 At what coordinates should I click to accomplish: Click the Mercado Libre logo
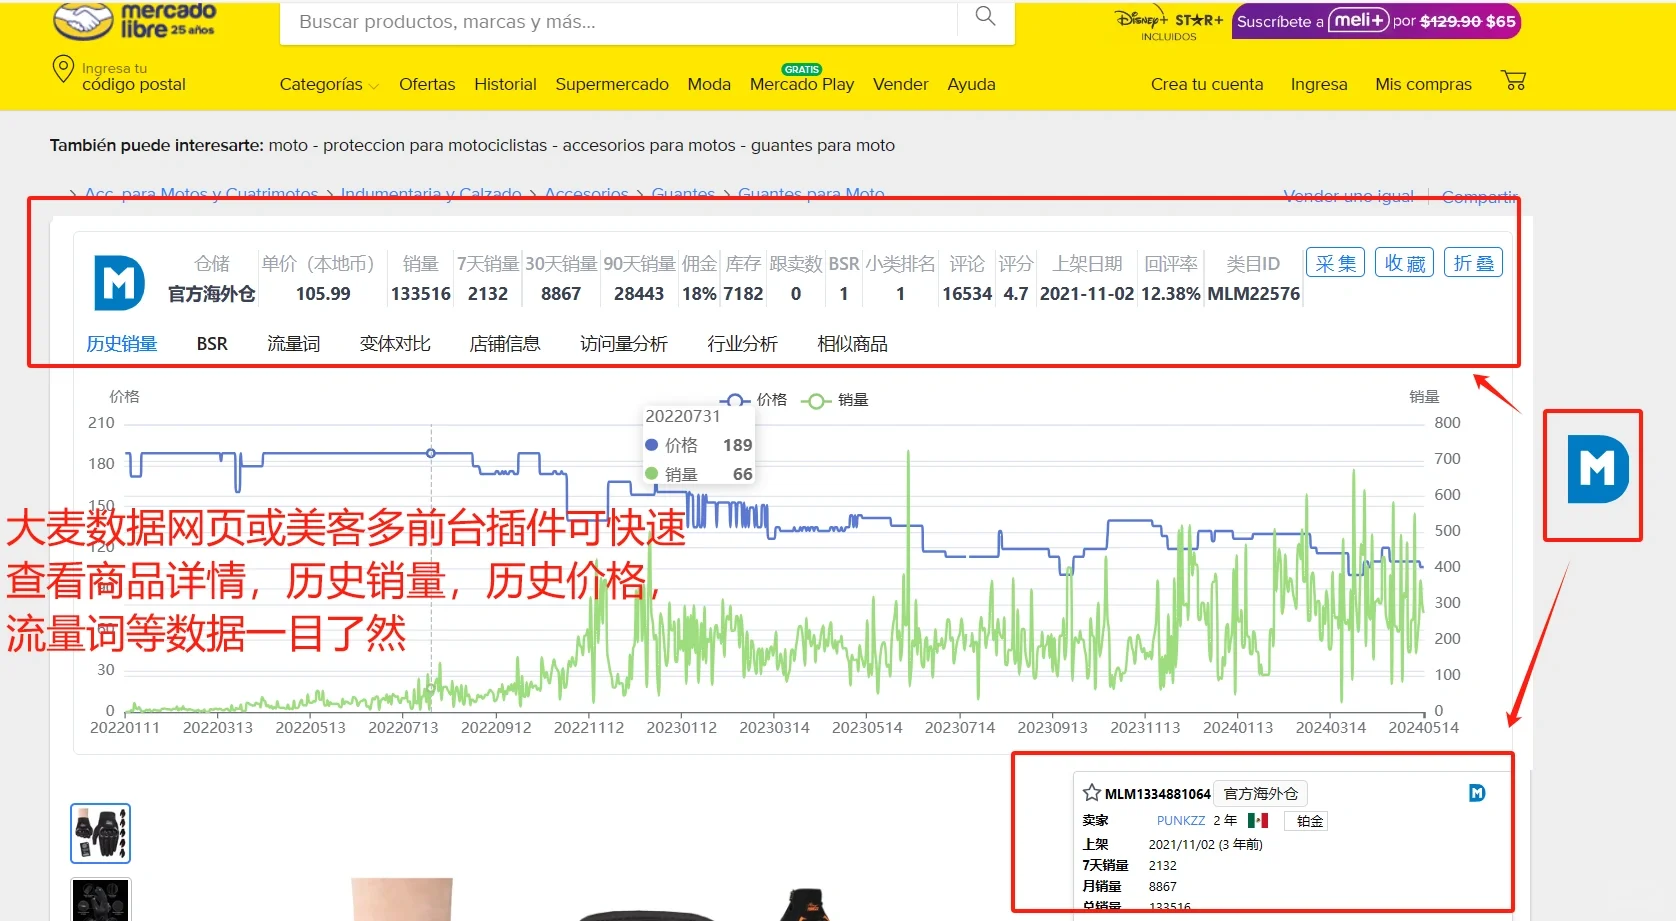pyautogui.click(x=134, y=21)
